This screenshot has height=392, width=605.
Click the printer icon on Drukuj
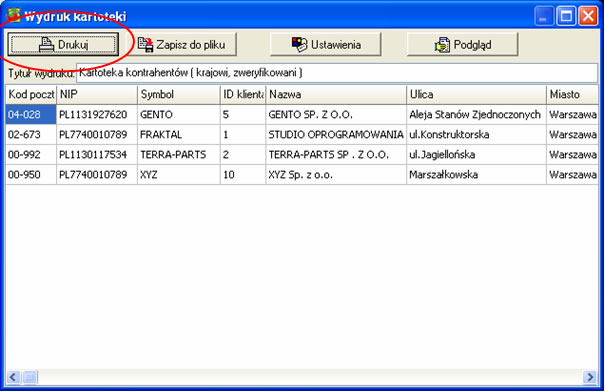(46, 45)
